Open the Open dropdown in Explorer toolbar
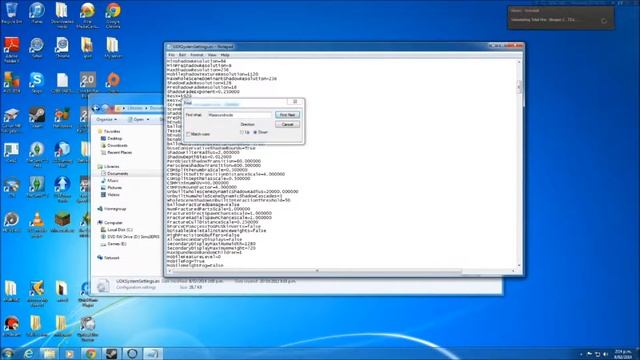Viewport: 640px width, 360px height. pyautogui.click(x=138, y=119)
